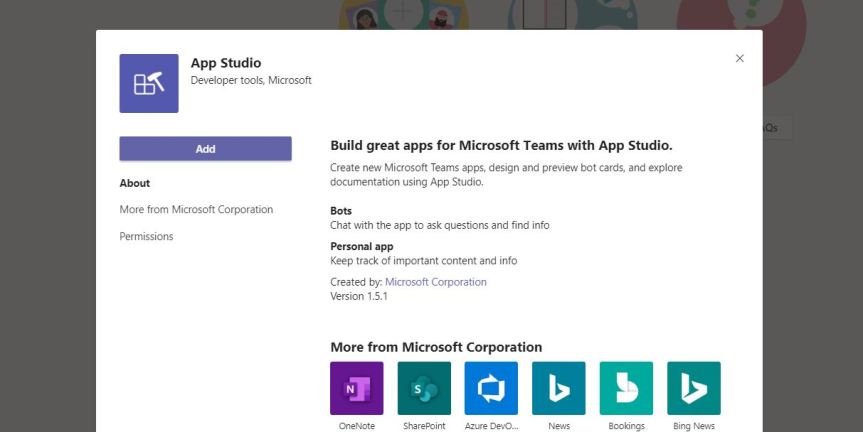
Task: Open the Bookings app icon
Action: coord(626,388)
